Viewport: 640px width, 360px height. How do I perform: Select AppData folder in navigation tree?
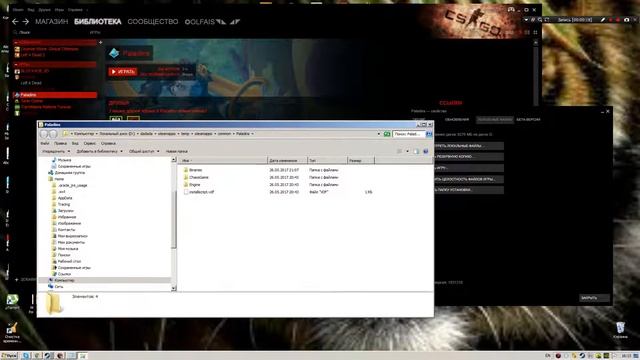click(64, 198)
